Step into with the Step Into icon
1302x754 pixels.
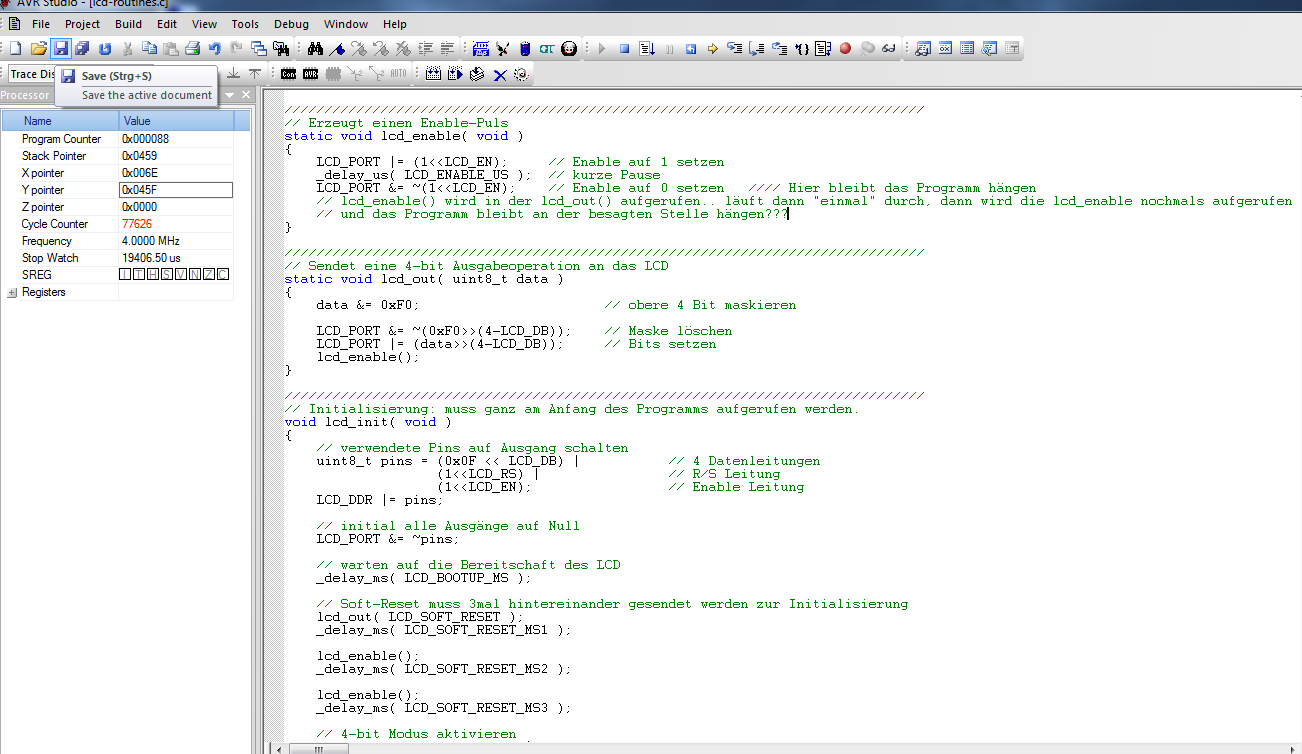coord(735,48)
